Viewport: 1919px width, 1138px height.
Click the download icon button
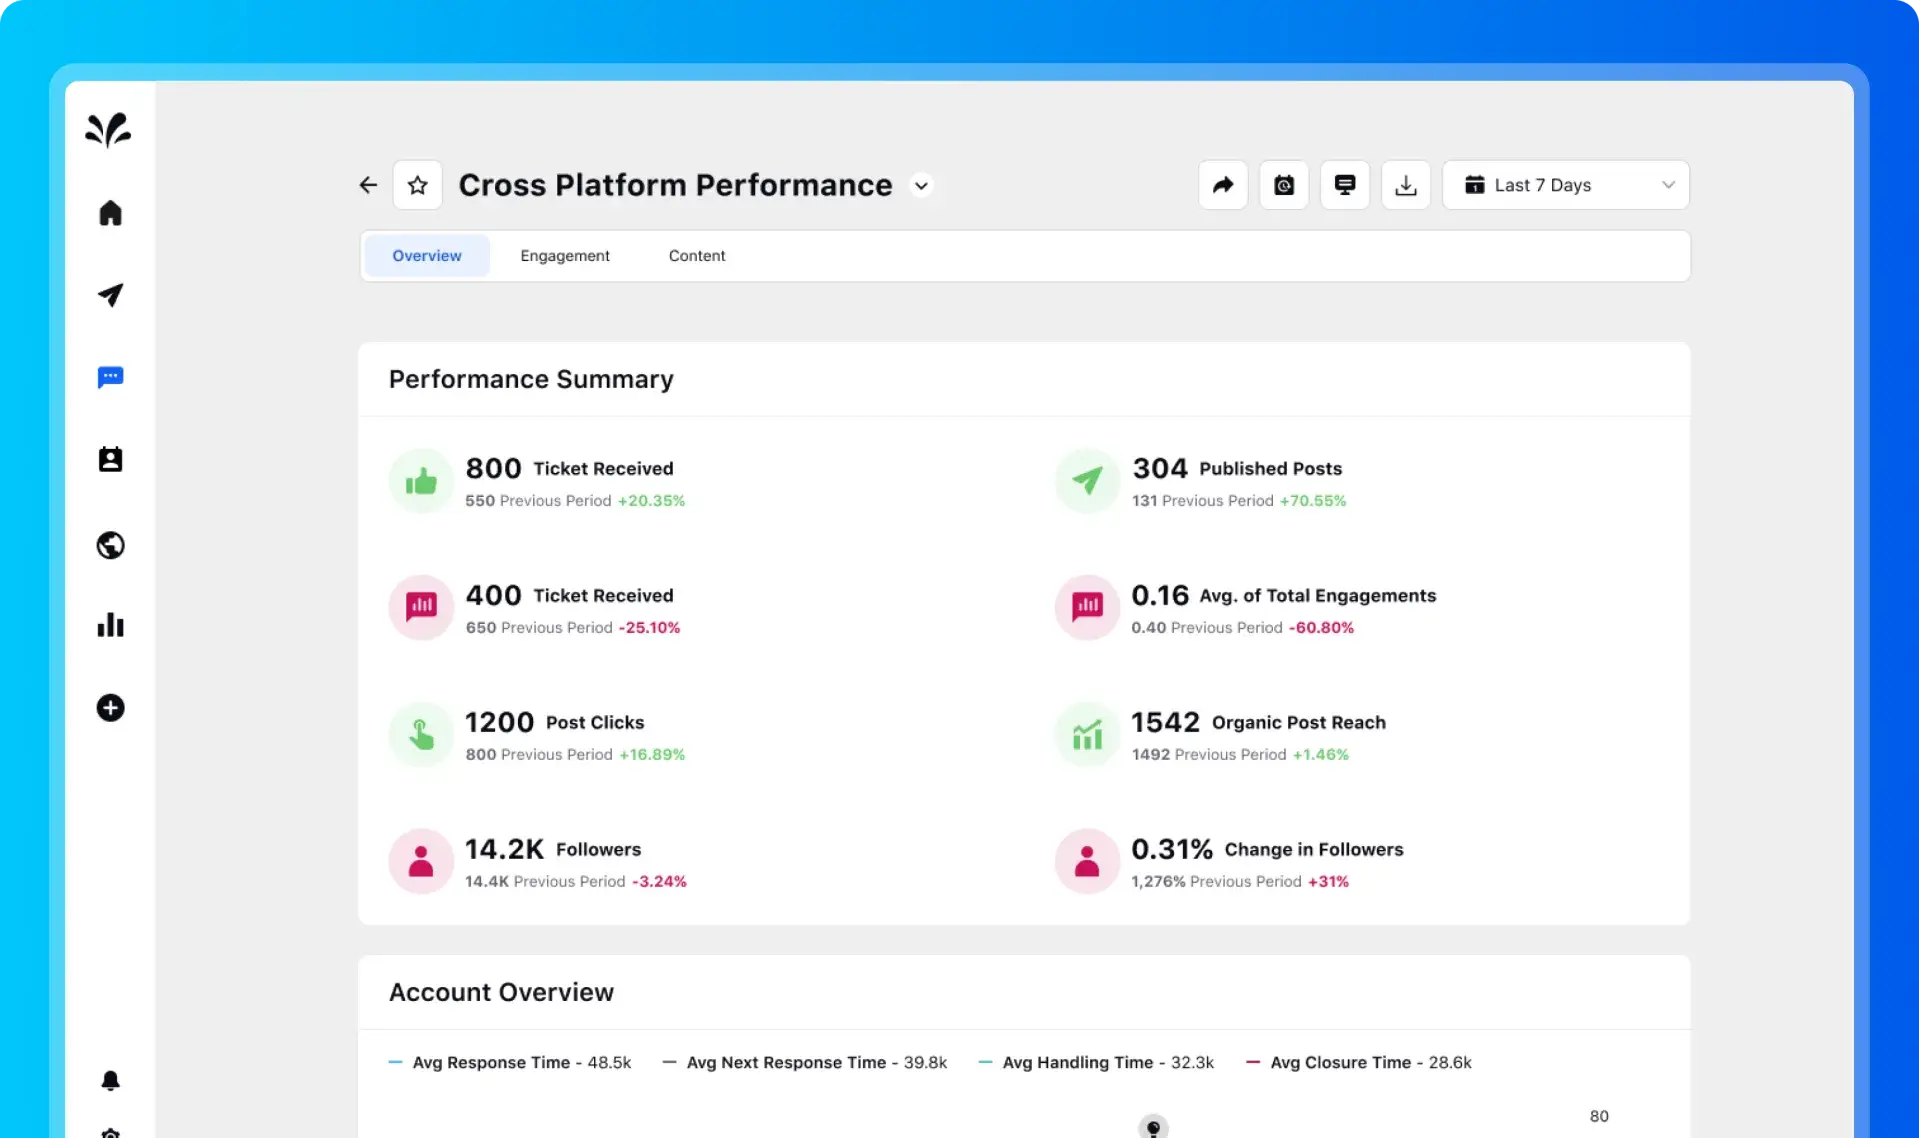click(x=1406, y=185)
